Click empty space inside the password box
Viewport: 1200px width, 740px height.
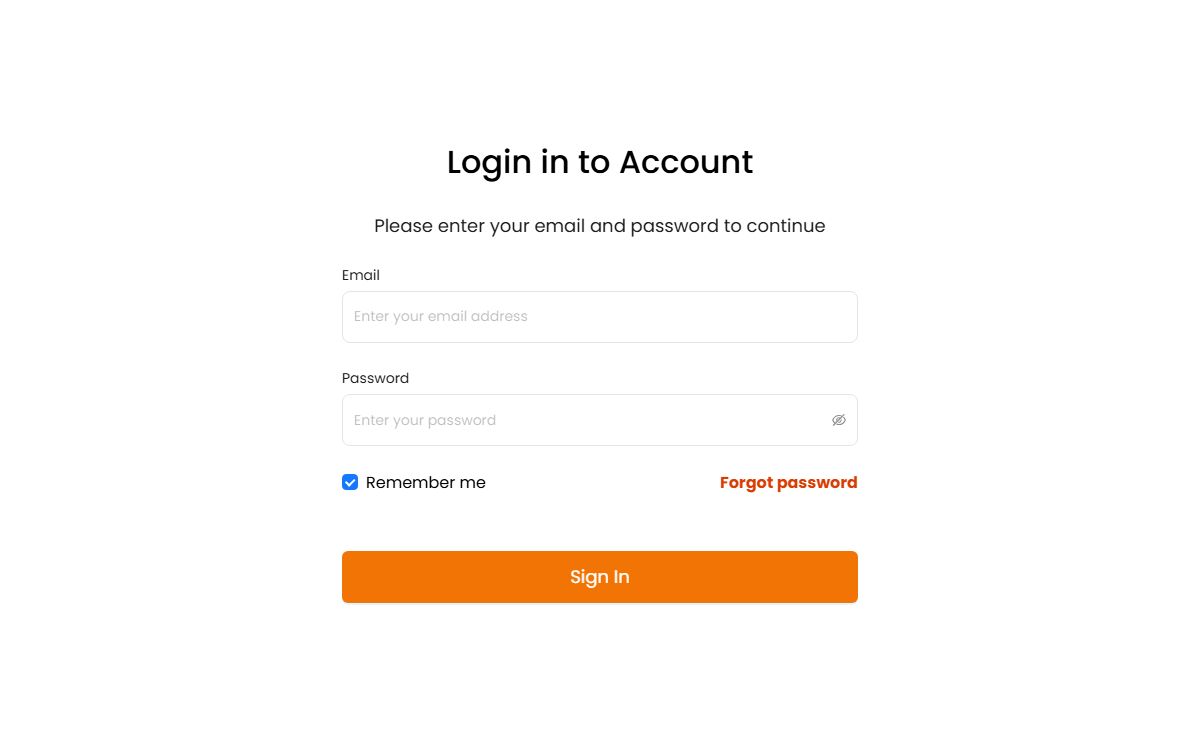[x=660, y=420]
